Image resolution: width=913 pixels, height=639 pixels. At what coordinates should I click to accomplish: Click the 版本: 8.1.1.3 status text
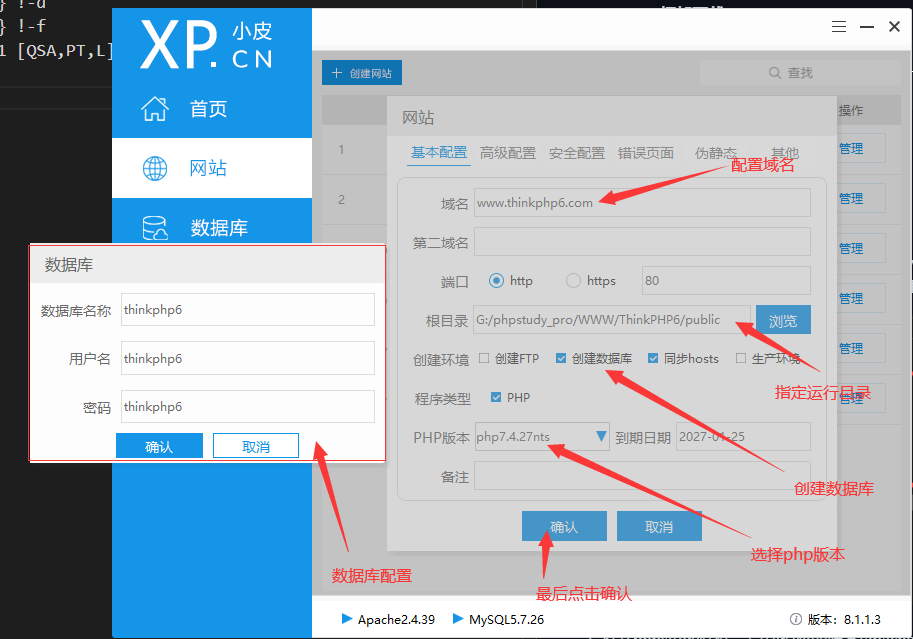click(x=844, y=619)
